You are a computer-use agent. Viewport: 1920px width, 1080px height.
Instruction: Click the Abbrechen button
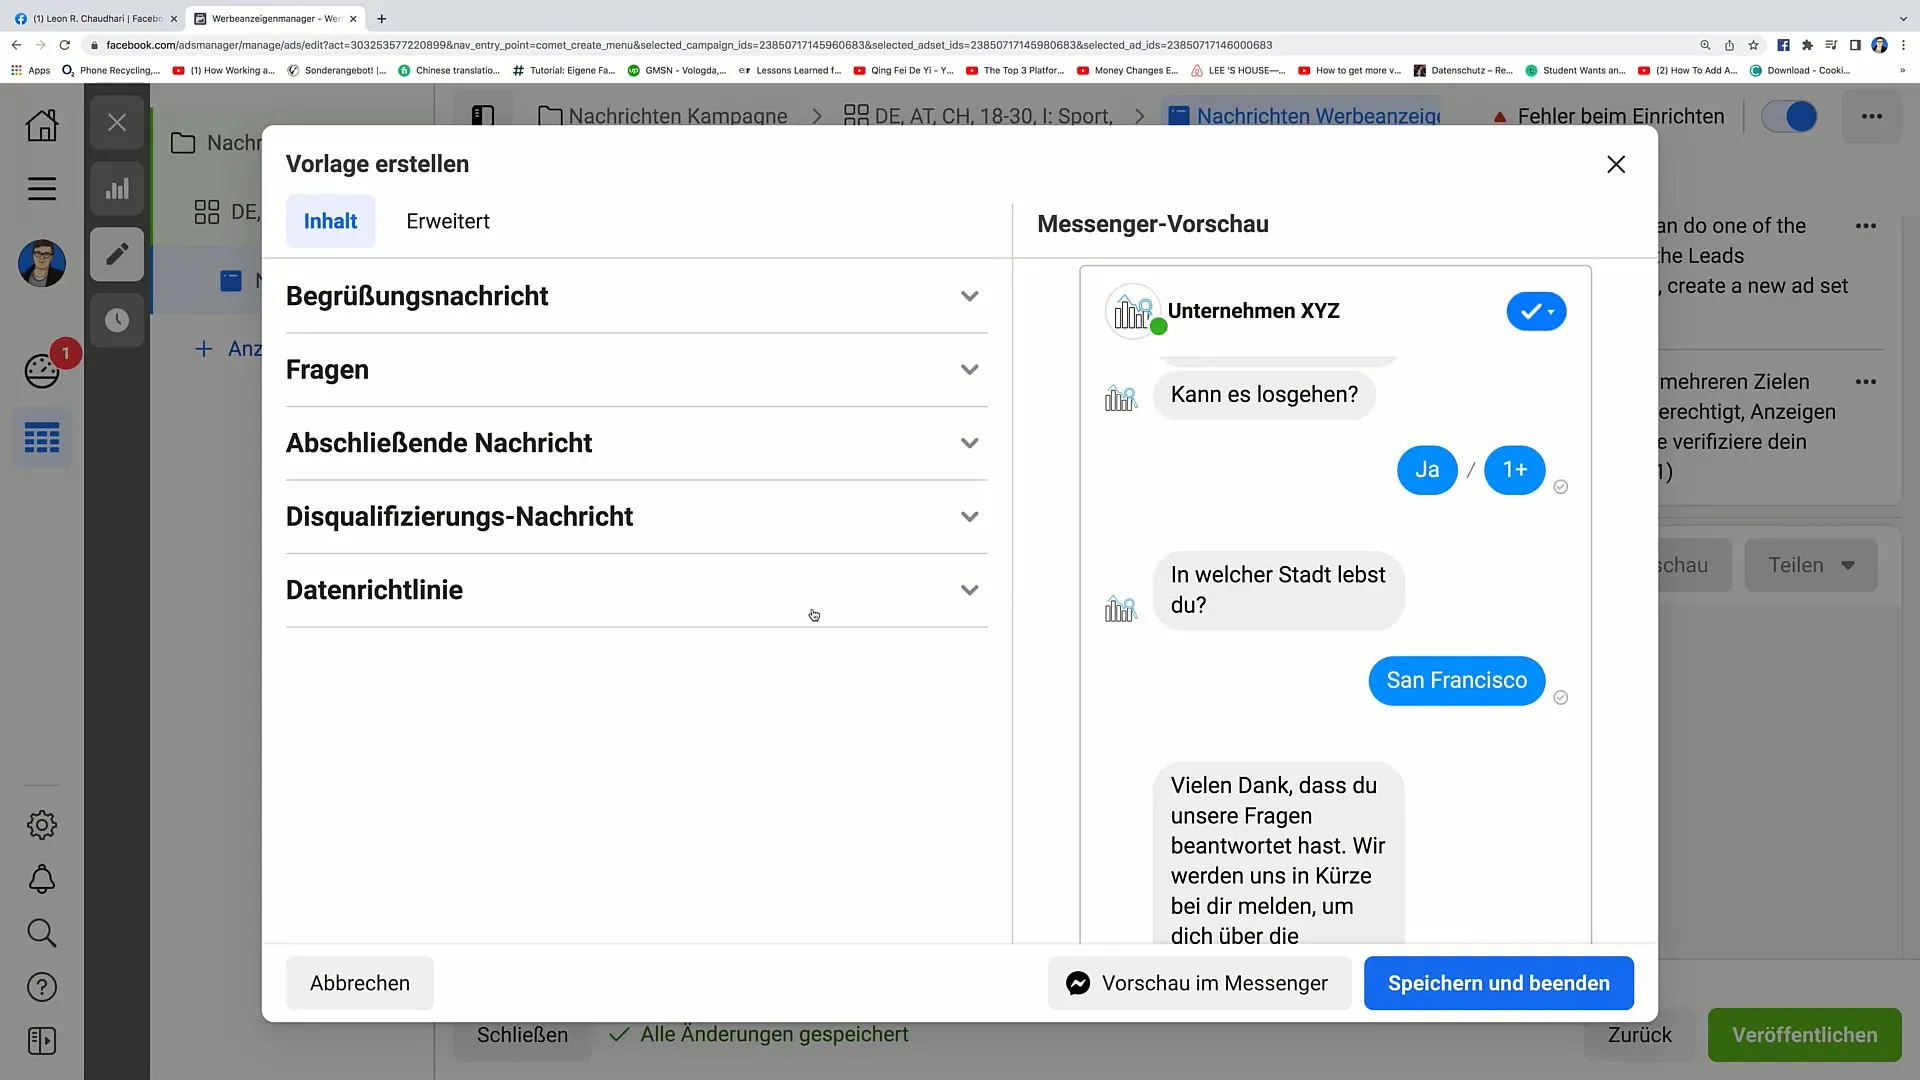click(x=360, y=983)
